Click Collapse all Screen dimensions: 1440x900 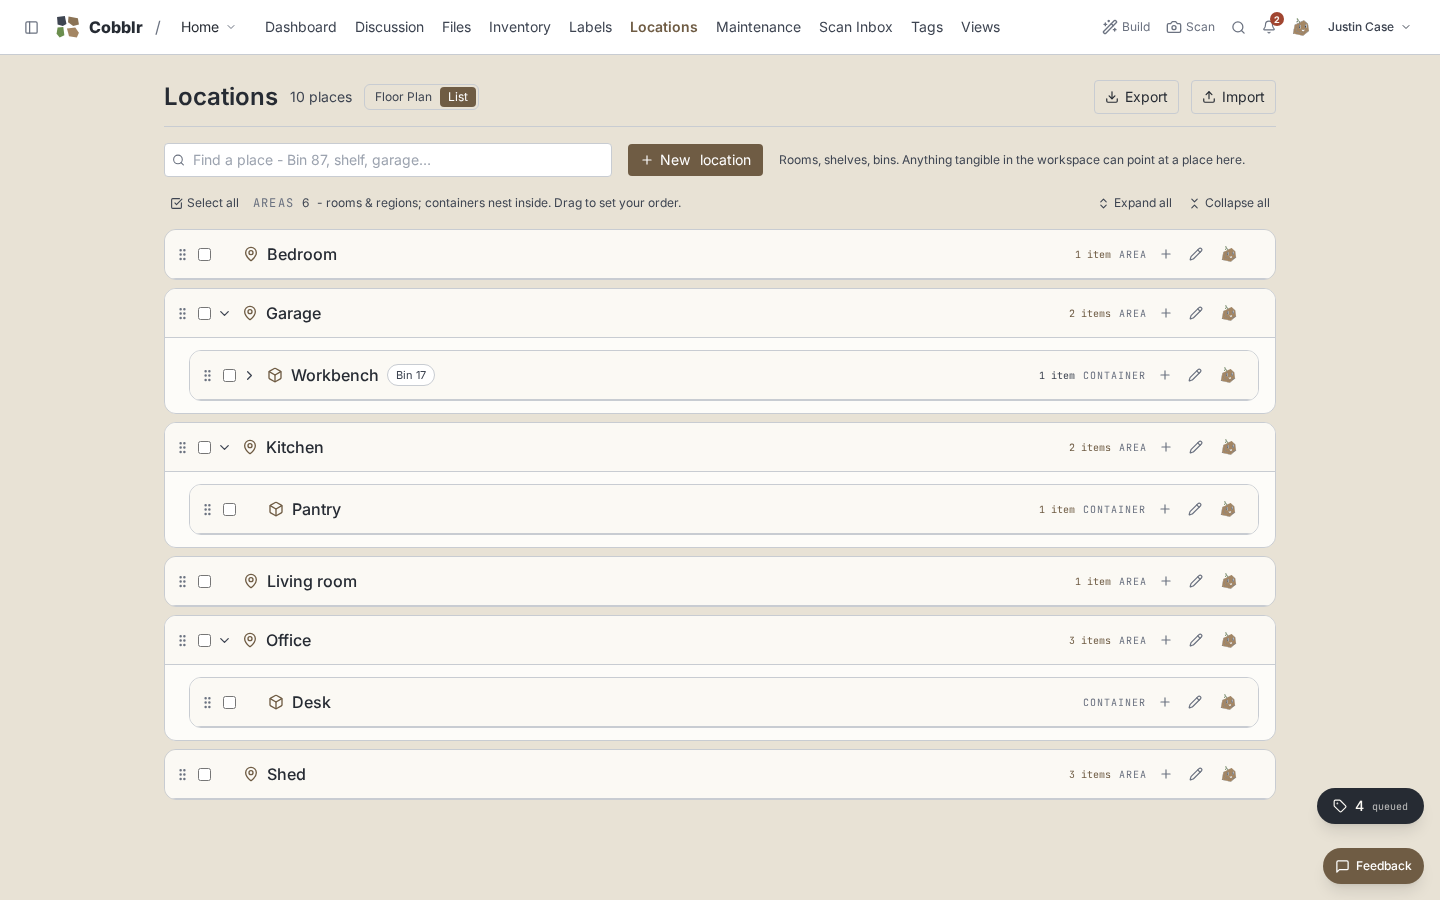[1229, 203]
